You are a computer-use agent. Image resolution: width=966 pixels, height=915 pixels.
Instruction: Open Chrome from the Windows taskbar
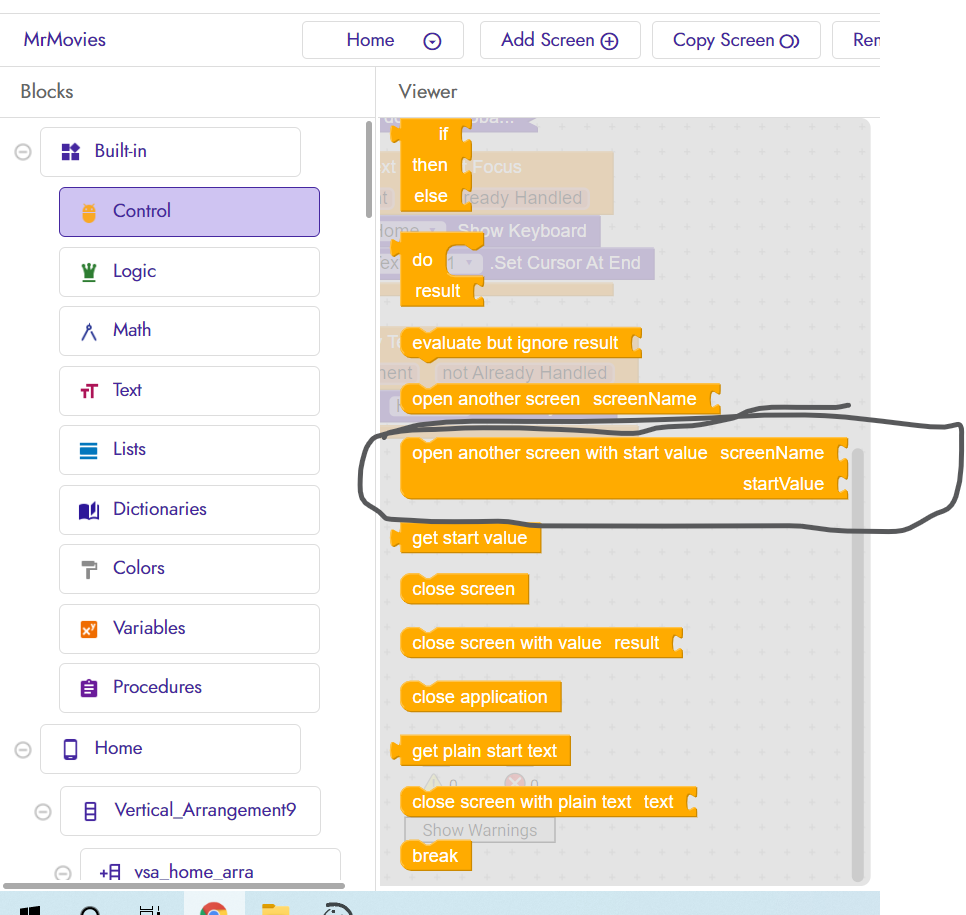(212, 909)
